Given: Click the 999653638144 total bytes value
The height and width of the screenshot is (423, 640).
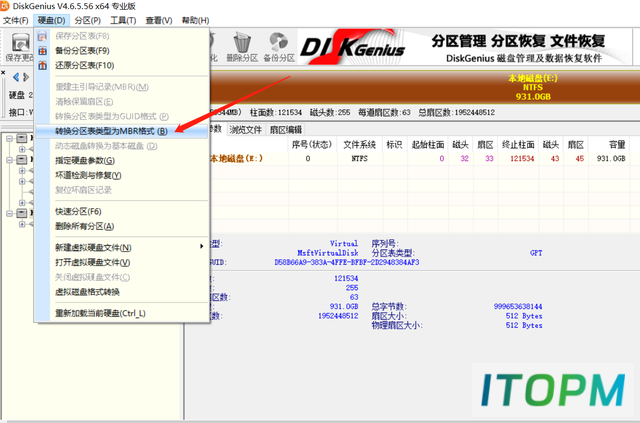Looking at the screenshot, I should 518,307.
